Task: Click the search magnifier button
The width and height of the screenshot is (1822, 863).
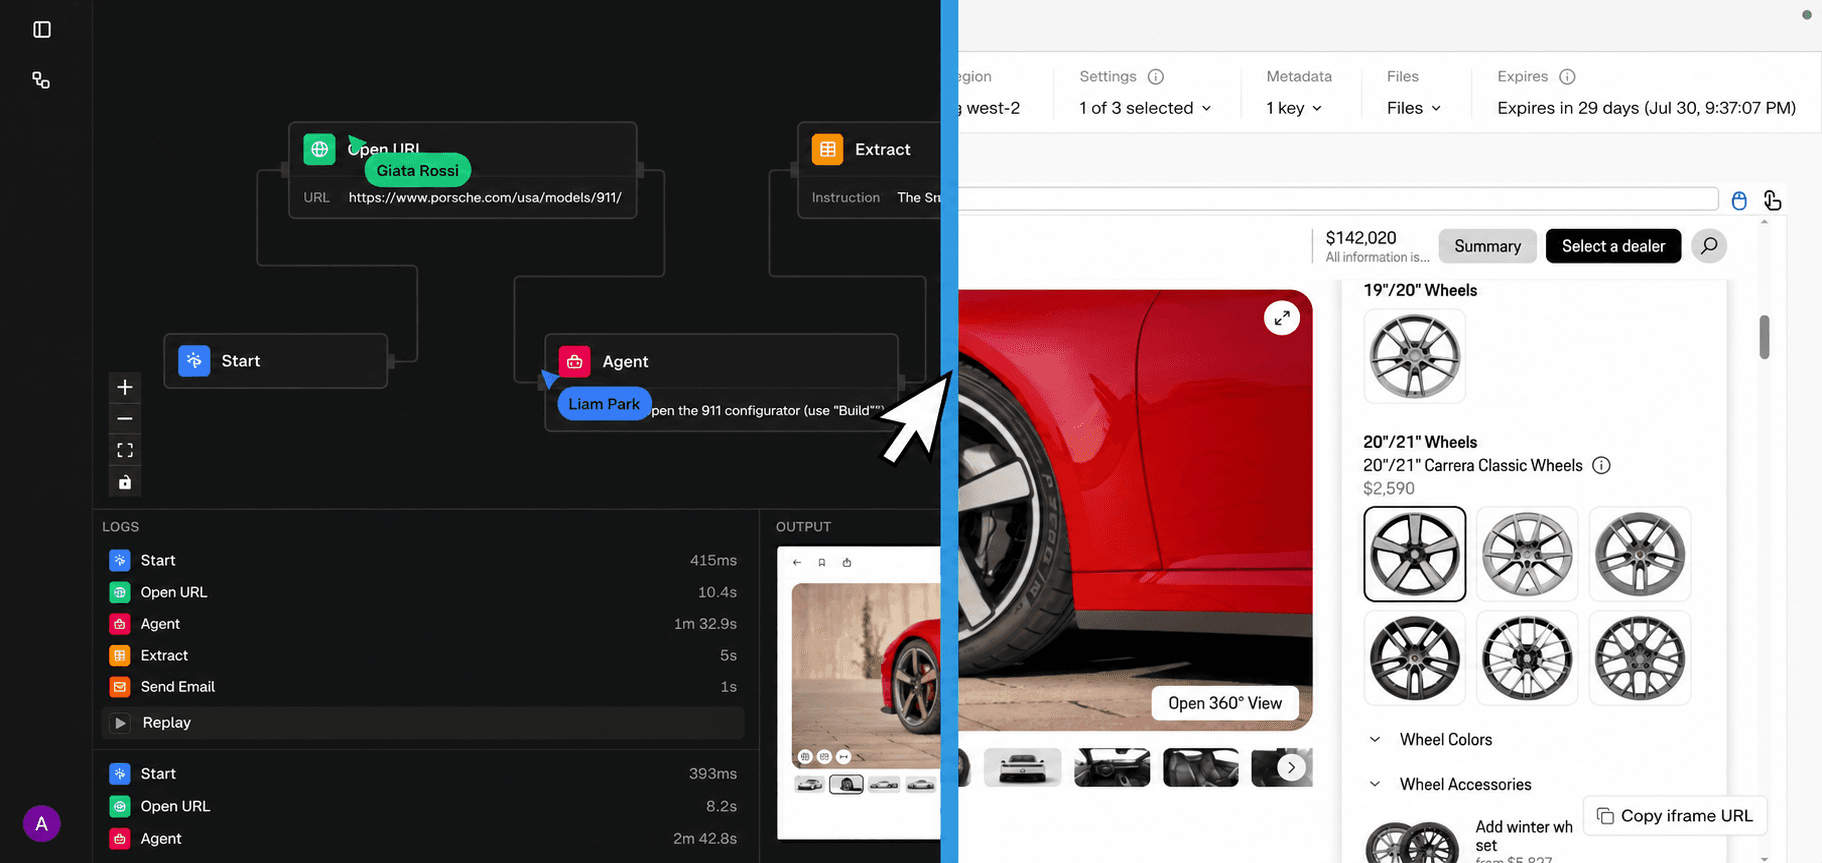Action: click(1709, 246)
